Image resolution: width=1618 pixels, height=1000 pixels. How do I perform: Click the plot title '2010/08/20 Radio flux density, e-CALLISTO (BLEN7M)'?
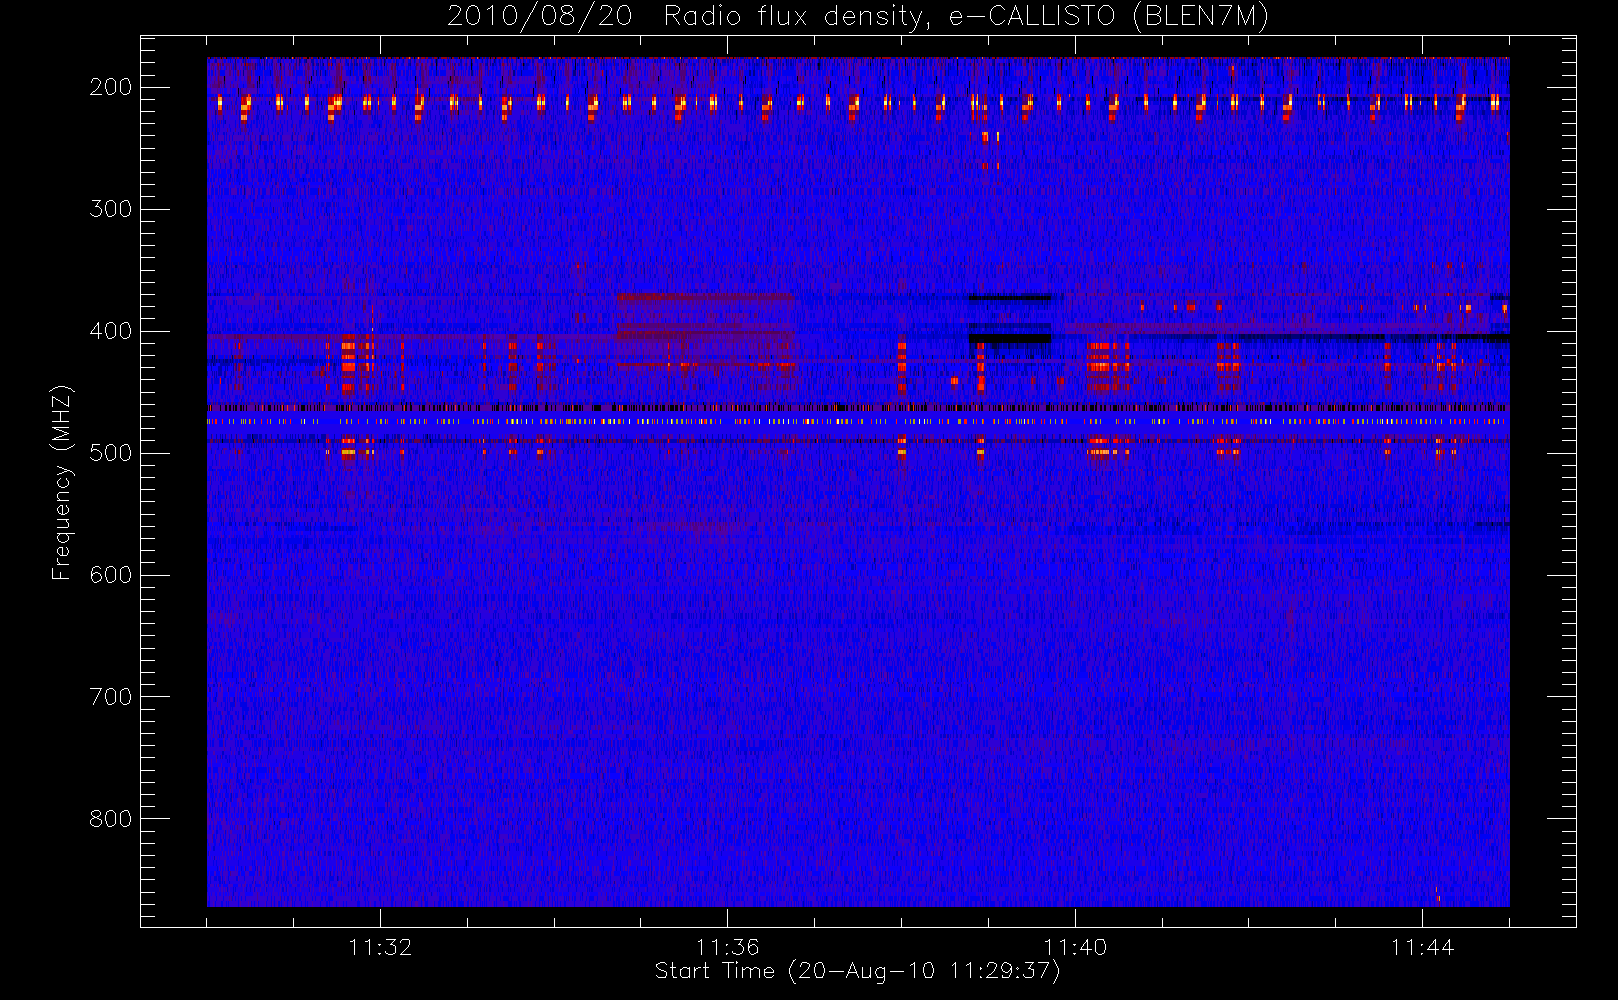coord(858,17)
